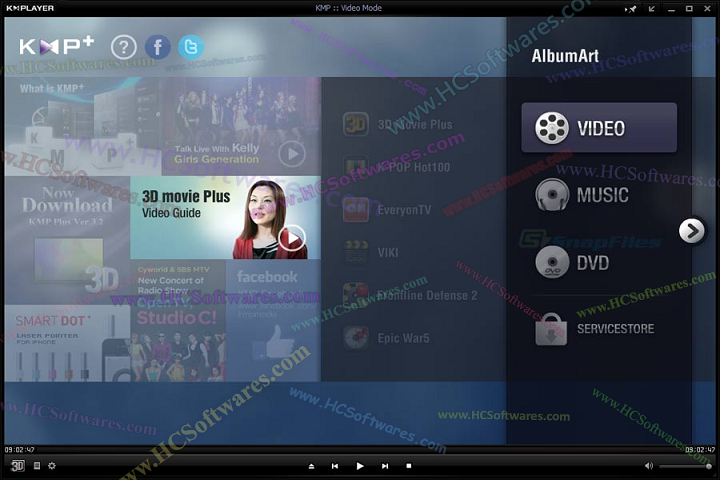Click the eject/open file button
The image size is (720, 480).
point(311,466)
